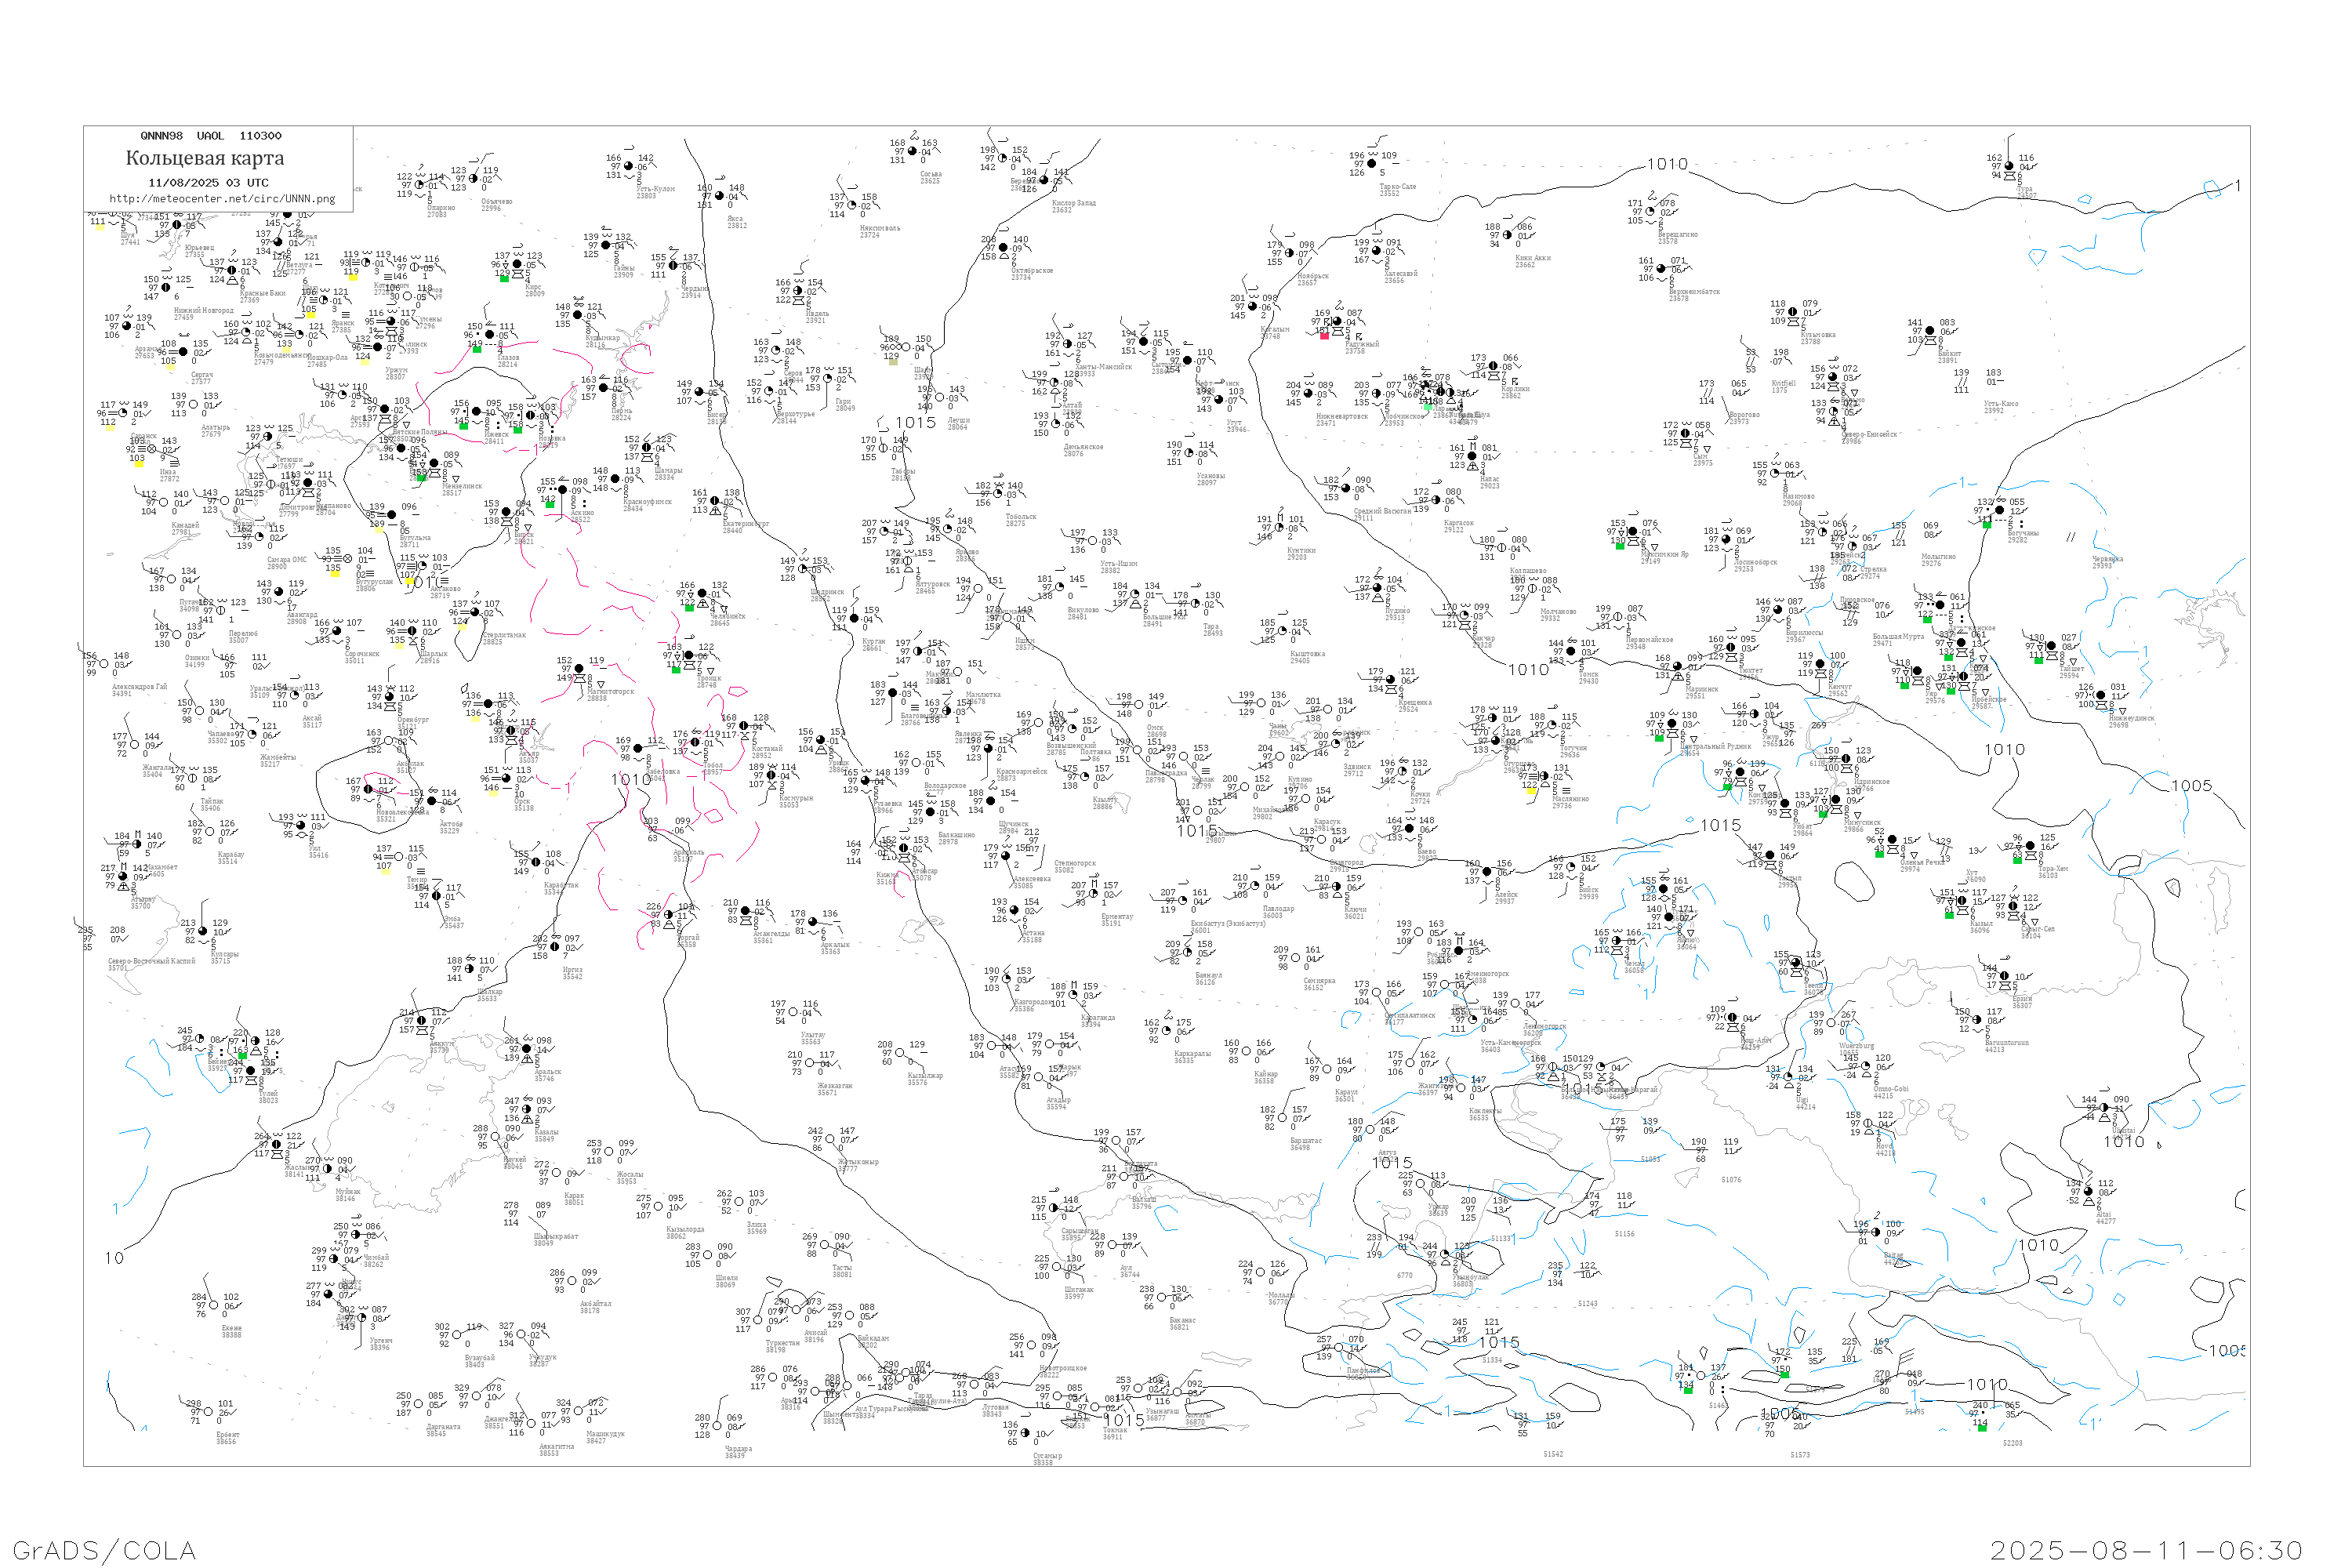Click the '11/08/2025 03 UTC' date label

pos(208,183)
